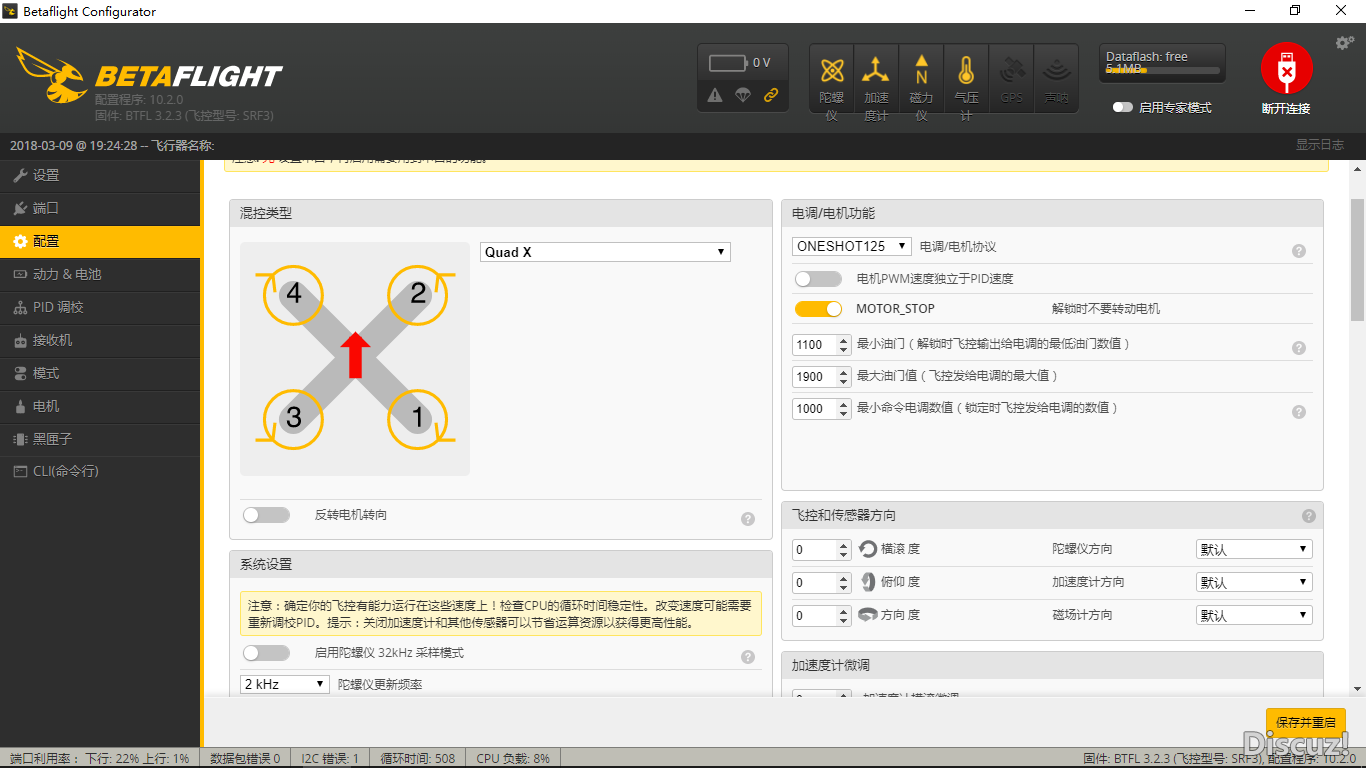Click help icon in 飞控和传感器方向 header

(x=1309, y=516)
